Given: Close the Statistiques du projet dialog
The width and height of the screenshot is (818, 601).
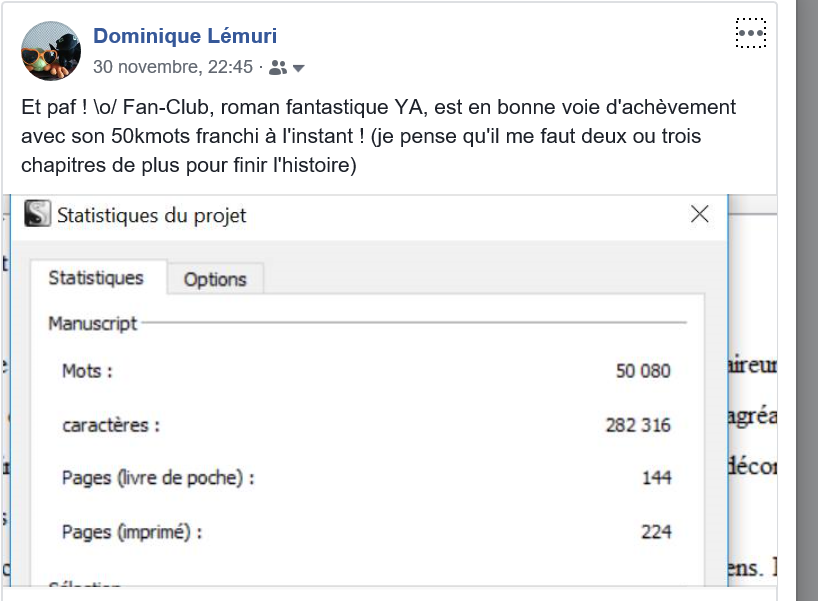Looking at the screenshot, I should pos(700,214).
